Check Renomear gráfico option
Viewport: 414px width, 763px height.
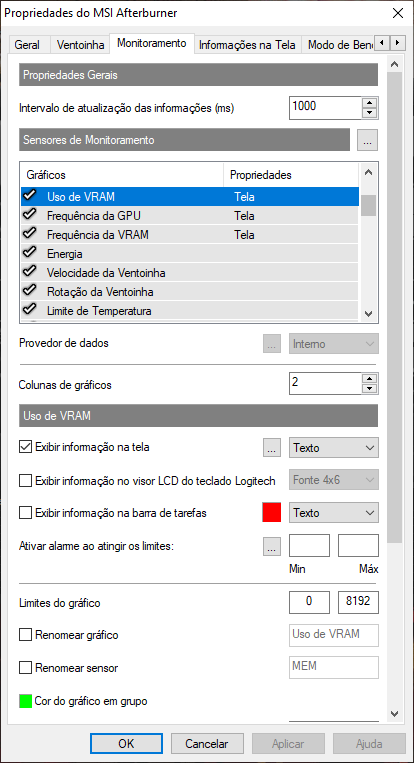25,635
